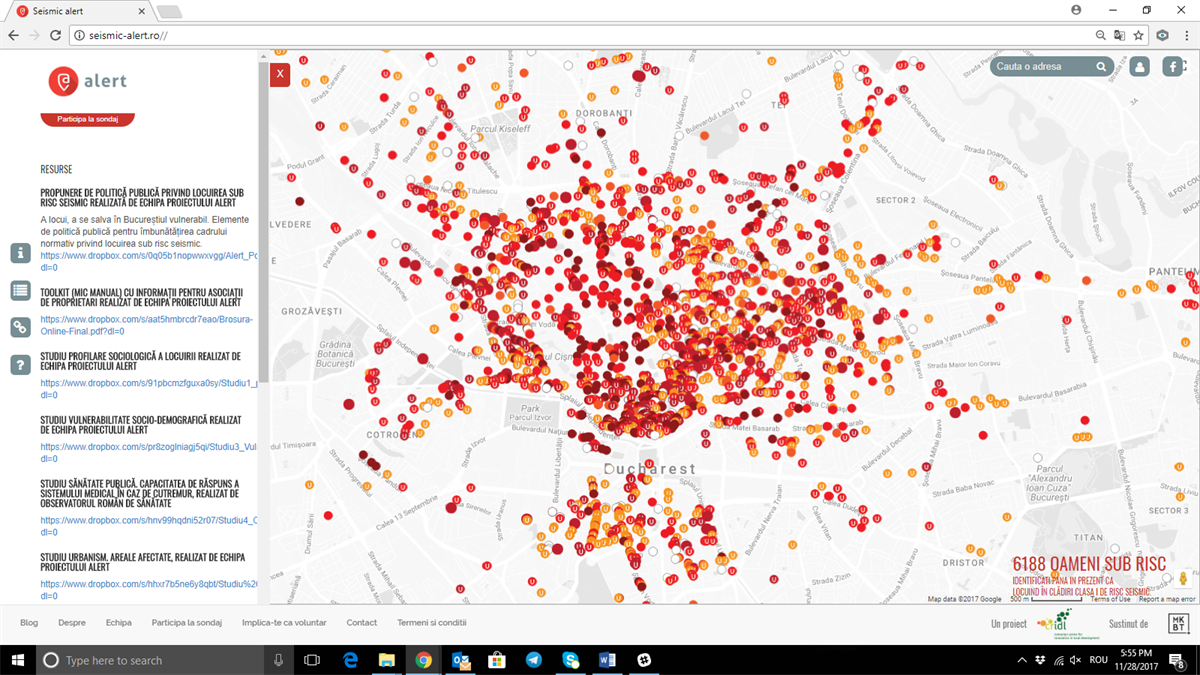
Task: Open Blog in footer menu
Action: pos(29,622)
